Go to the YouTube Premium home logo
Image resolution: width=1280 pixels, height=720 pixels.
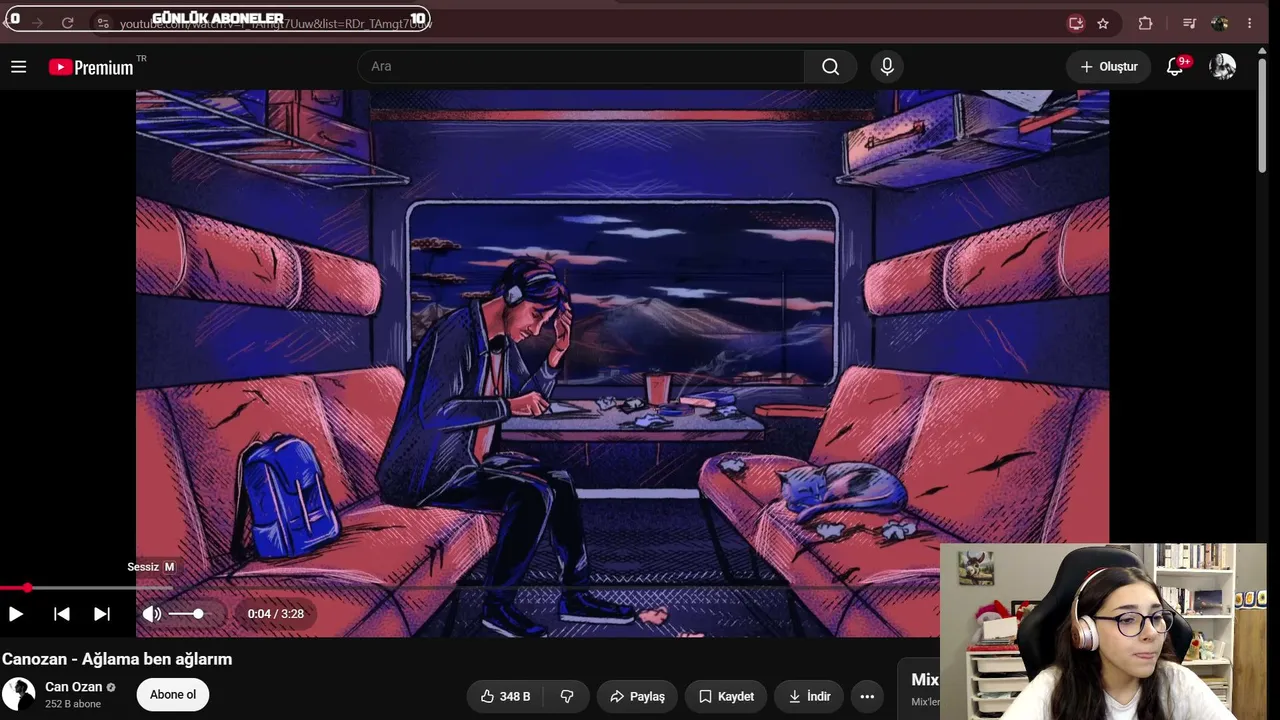click(x=91, y=67)
